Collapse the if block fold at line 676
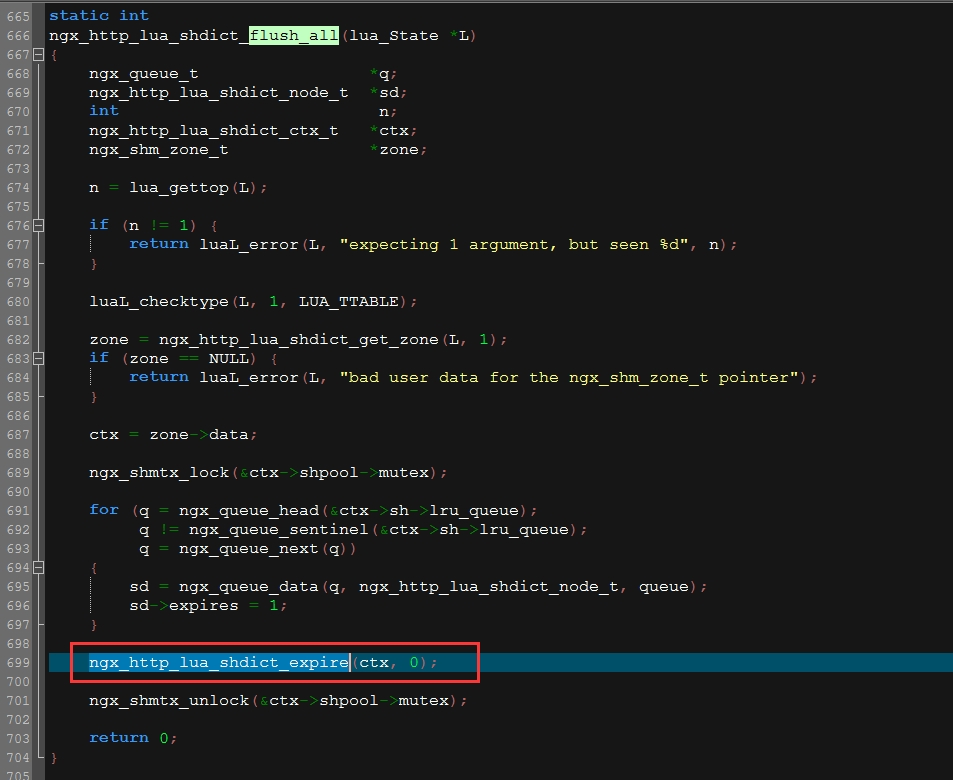This screenshot has height=780, width=953. 38,226
